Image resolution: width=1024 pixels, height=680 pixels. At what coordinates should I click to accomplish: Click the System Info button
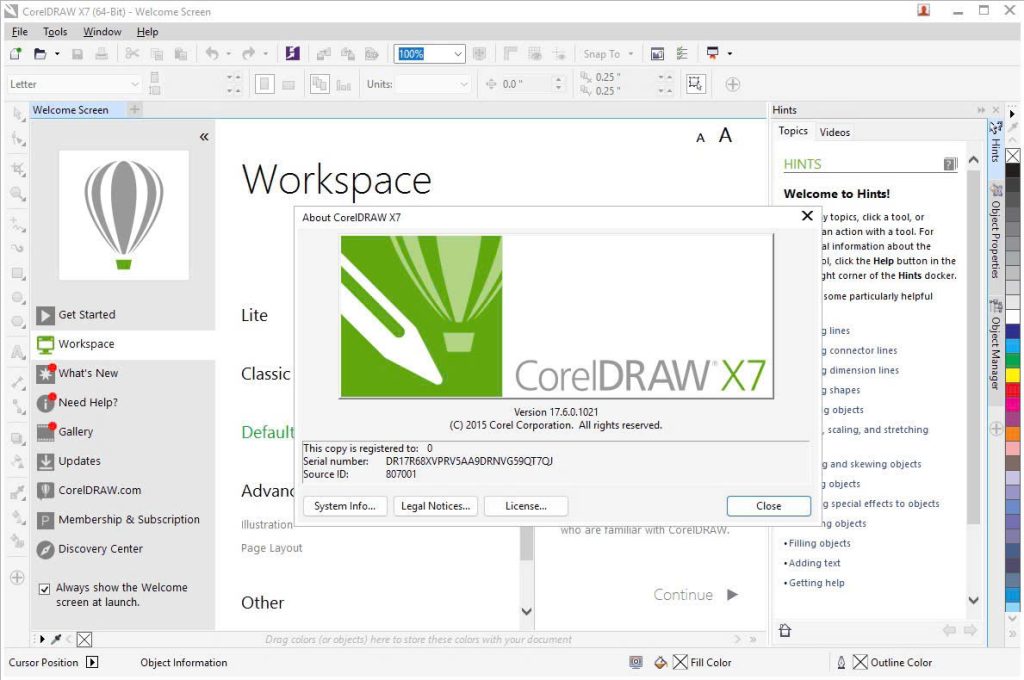tap(344, 506)
